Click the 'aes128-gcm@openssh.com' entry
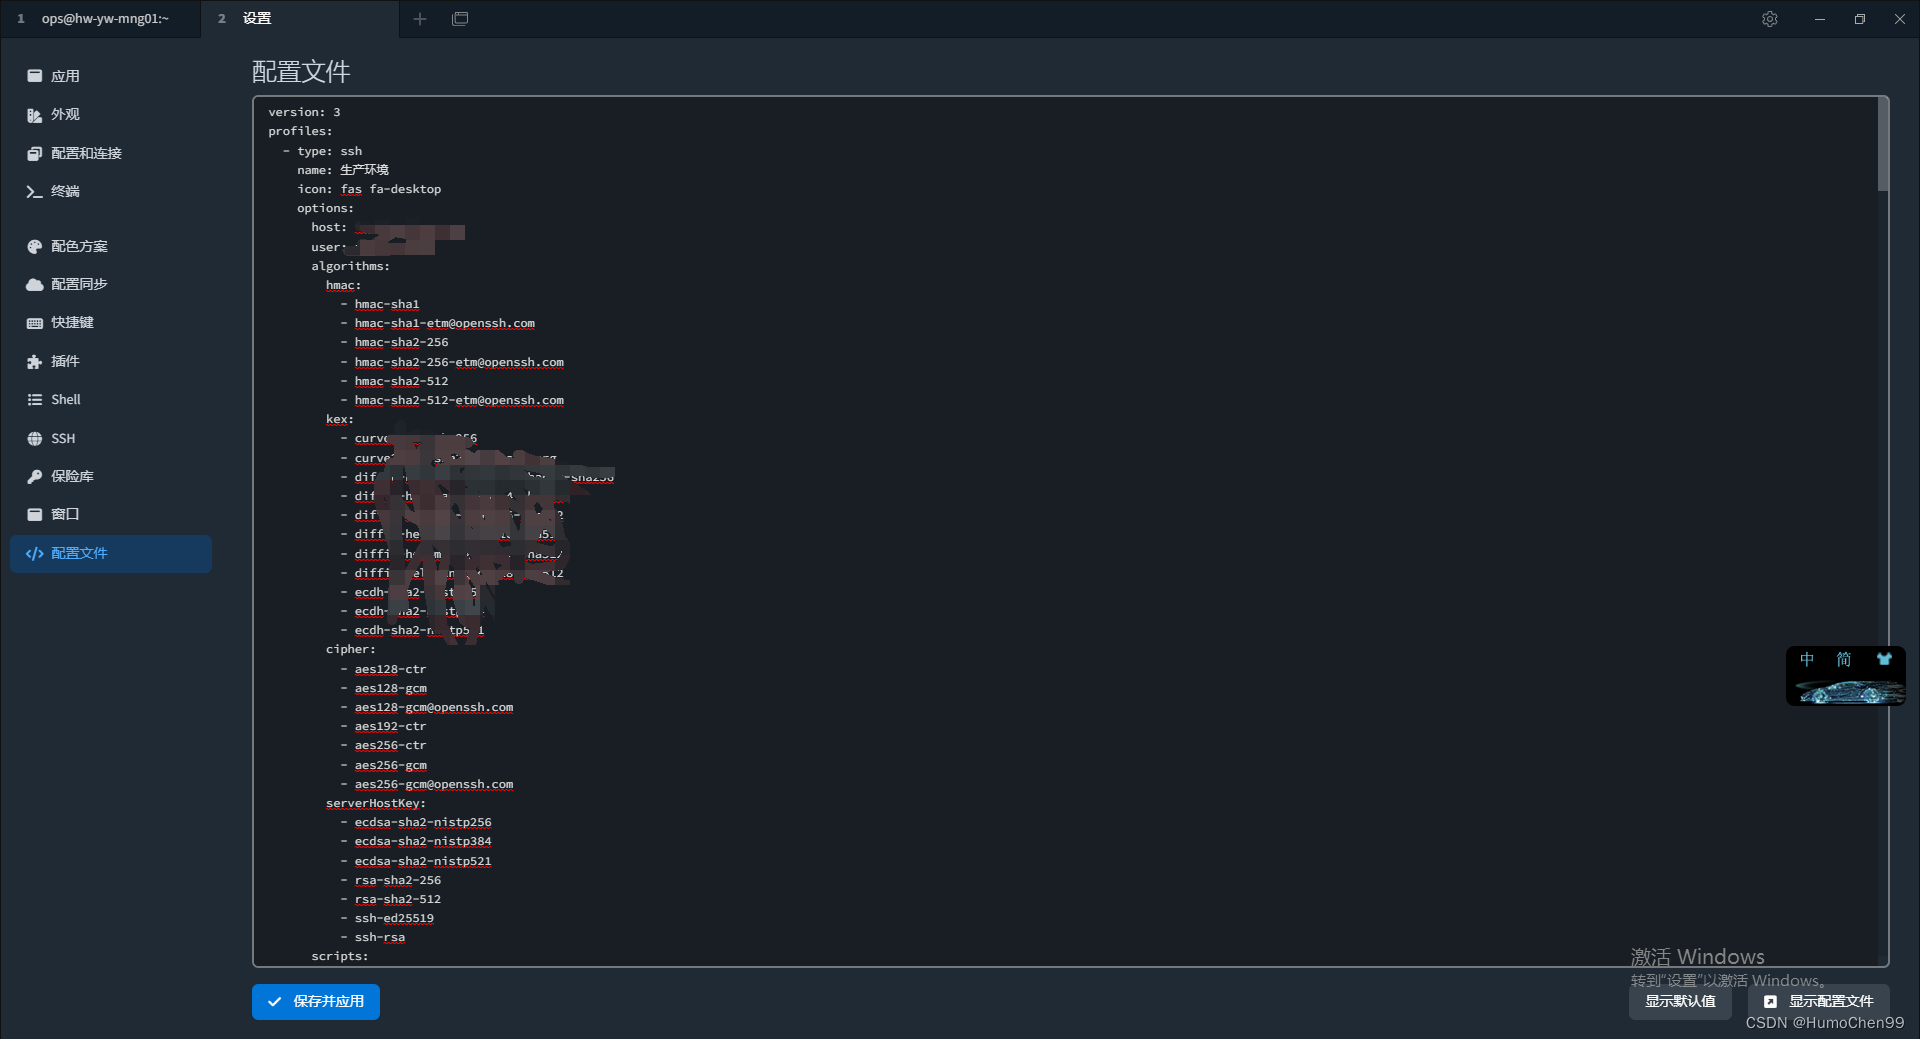The height and width of the screenshot is (1039, 1920). click(434, 707)
